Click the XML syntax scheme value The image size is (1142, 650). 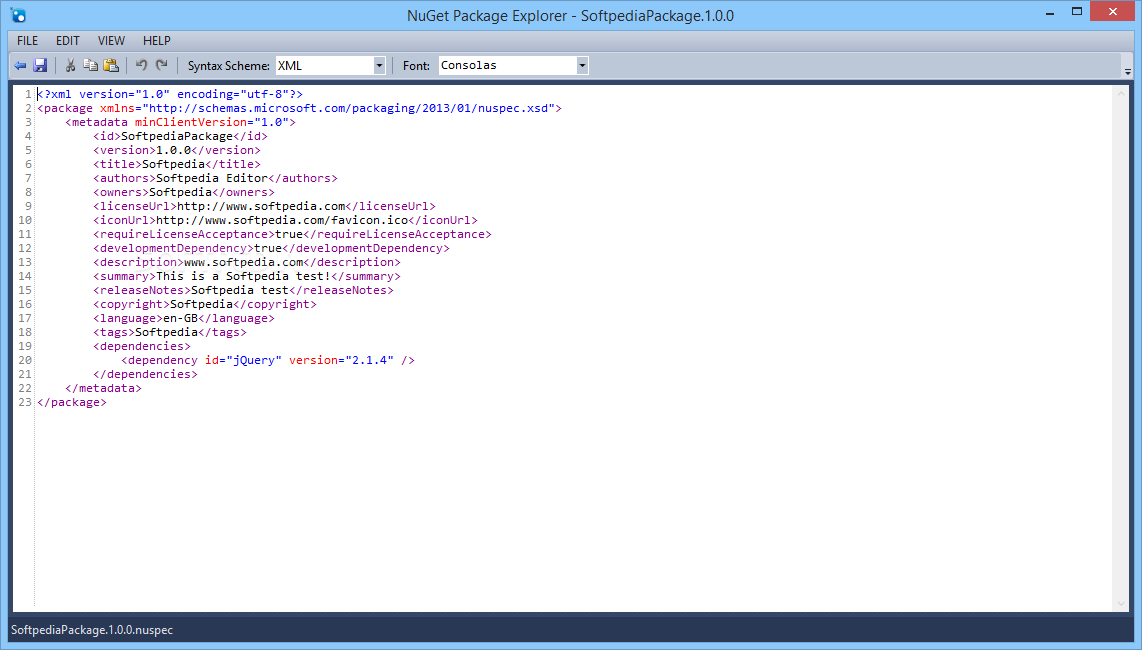[325, 66]
